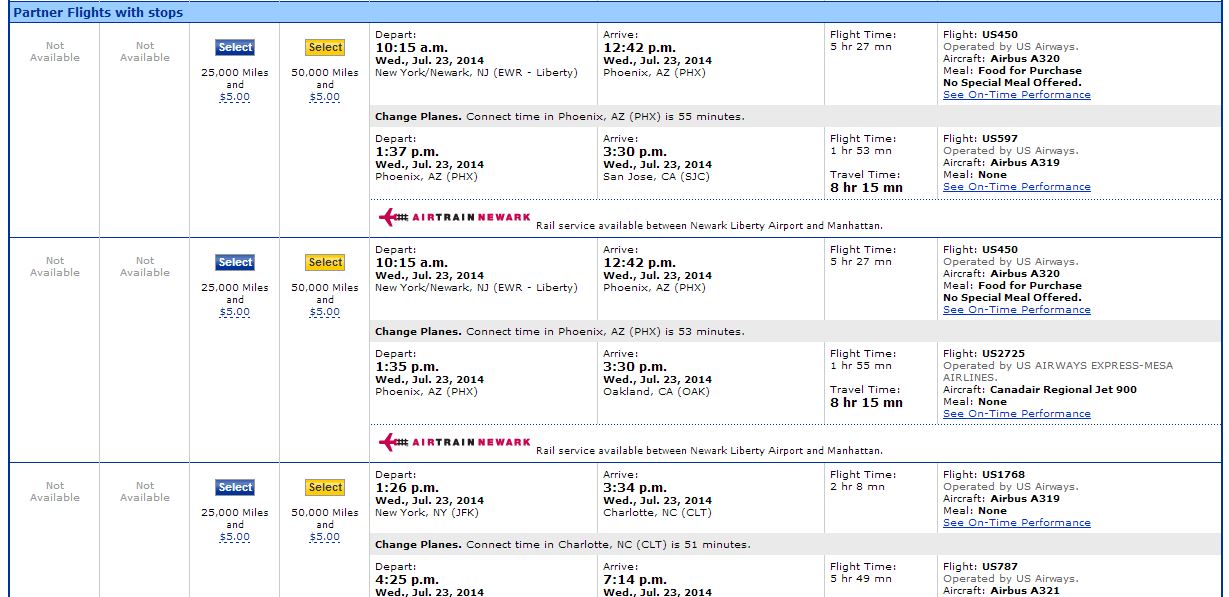Viewport: 1229px width, 597px height.
Task: View $5.00 fee under 25,000 miles, Oakland itinerary
Action: [x=235, y=312]
